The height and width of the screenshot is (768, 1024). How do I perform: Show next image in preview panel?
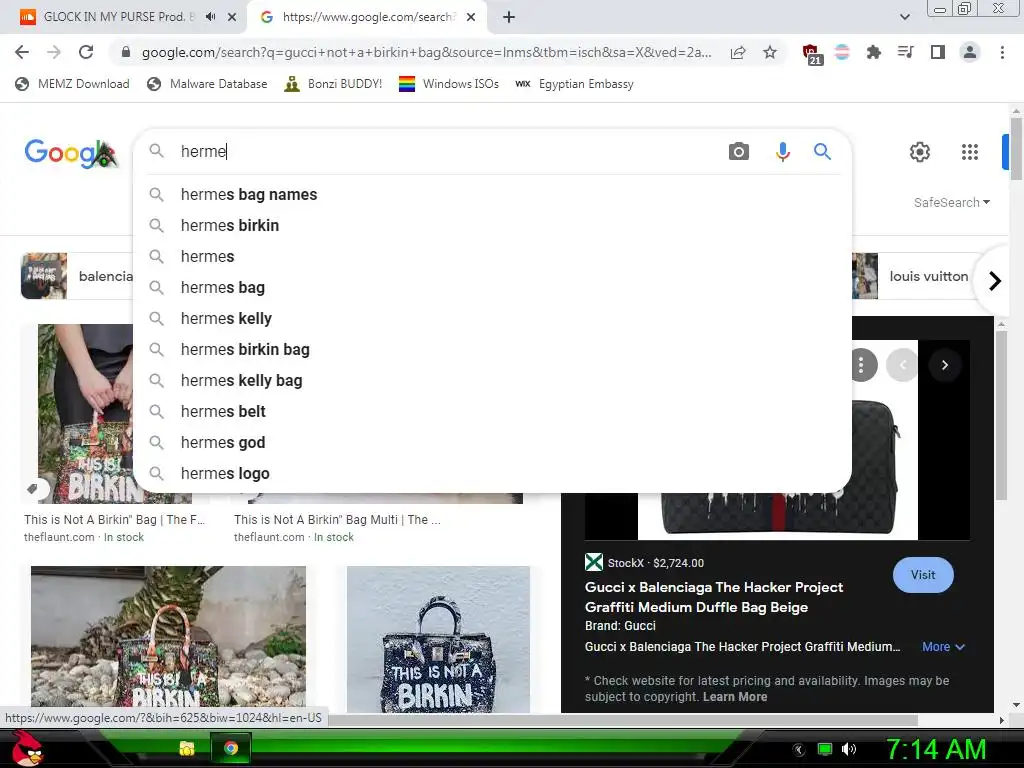(944, 365)
